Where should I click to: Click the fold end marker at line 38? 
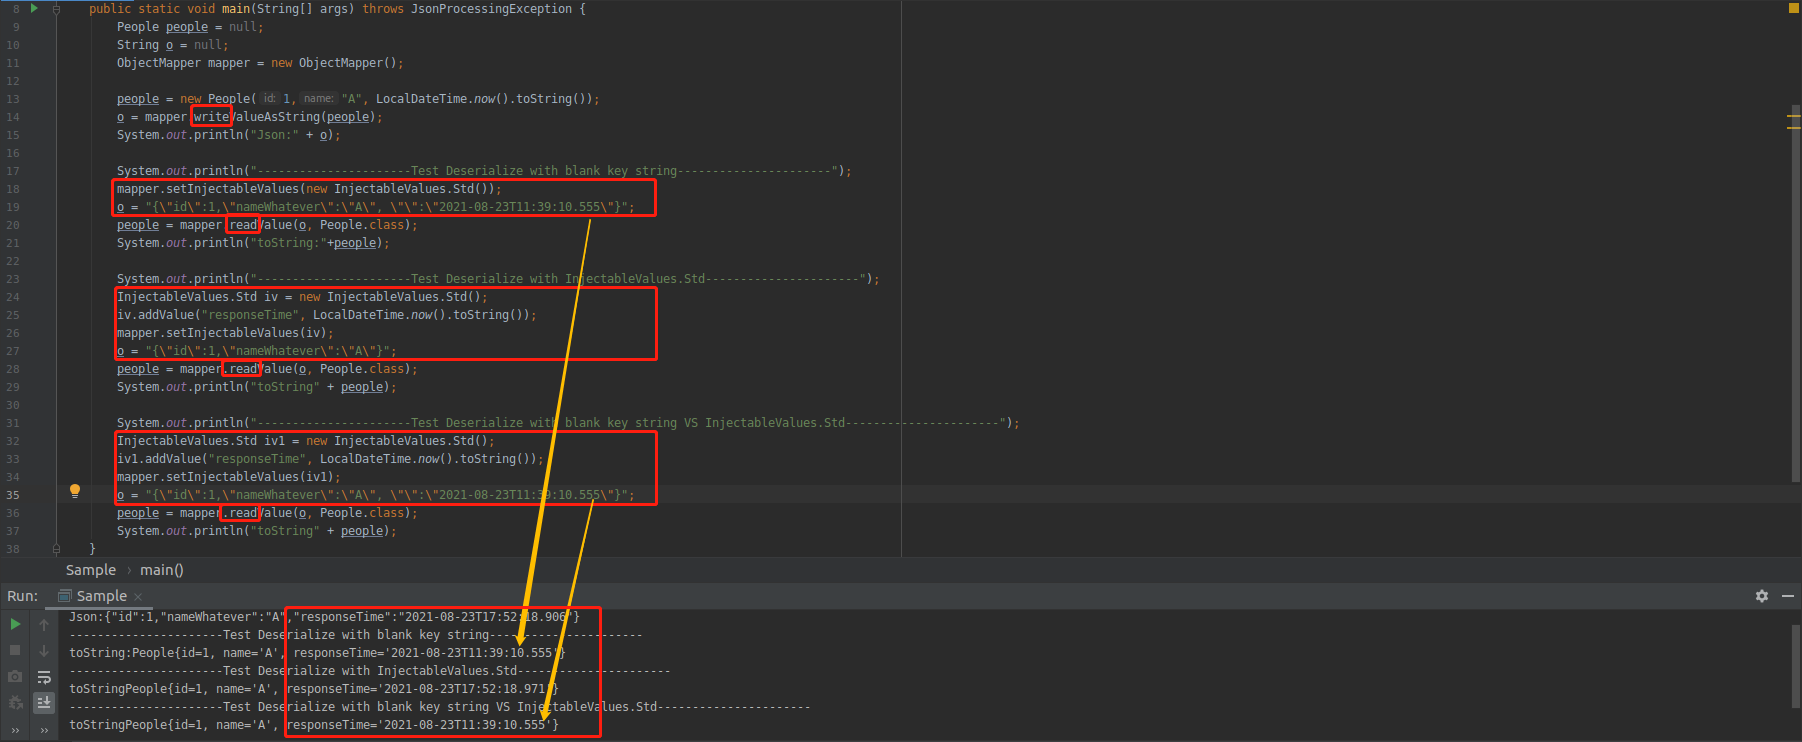[56, 549]
